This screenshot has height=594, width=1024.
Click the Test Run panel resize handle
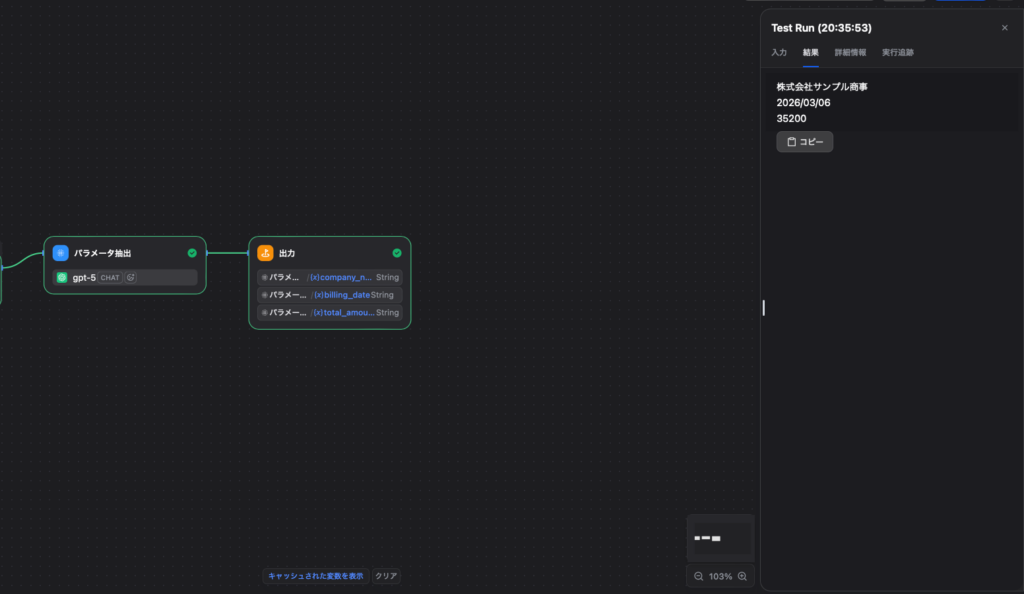coord(763,307)
